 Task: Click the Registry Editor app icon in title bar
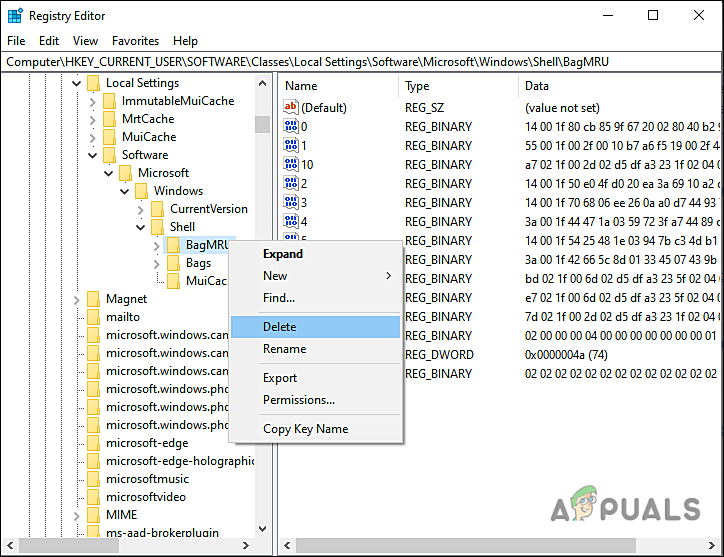(x=15, y=16)
